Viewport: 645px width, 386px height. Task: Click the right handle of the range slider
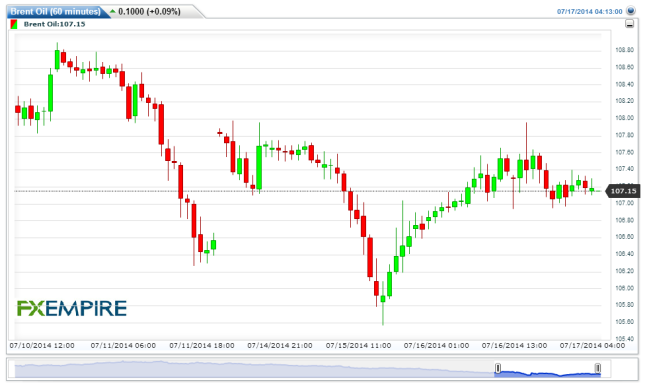tap(598, 367)
